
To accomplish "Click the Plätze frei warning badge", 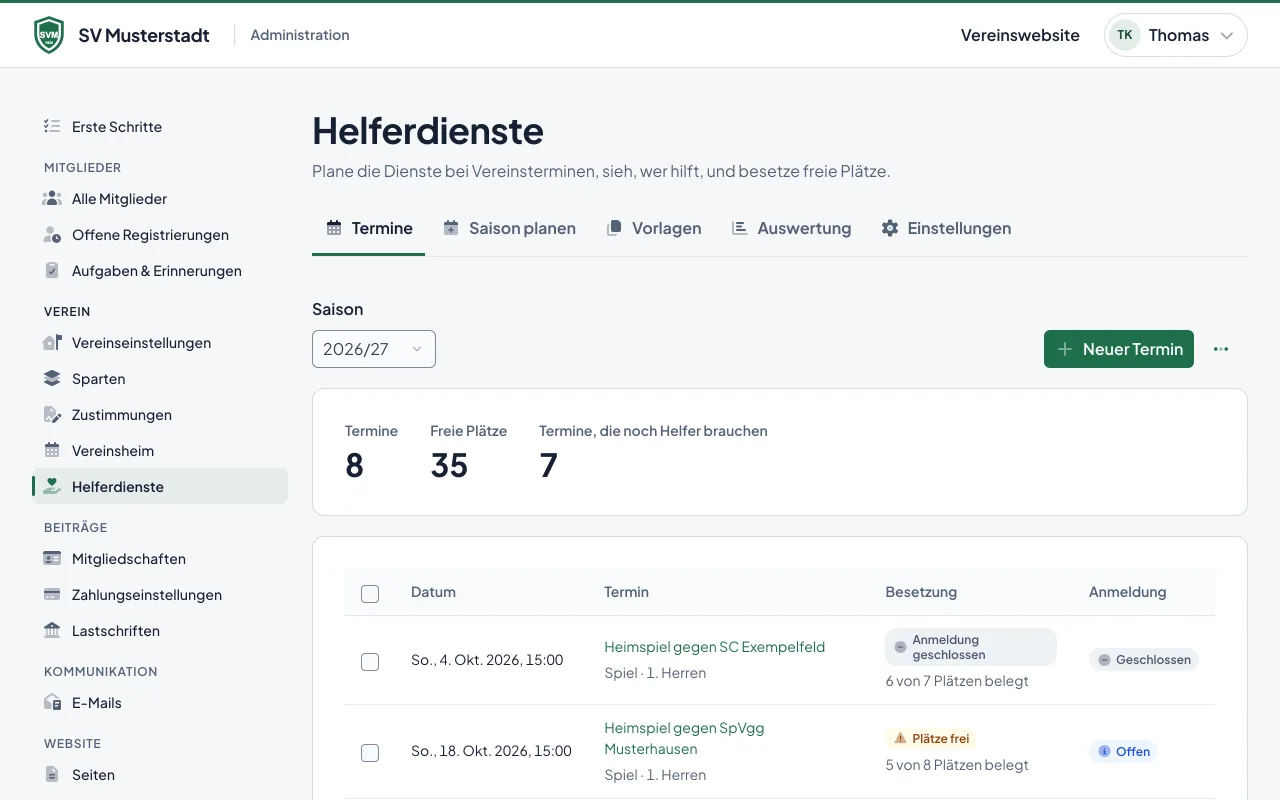I will [x=931, y=739].
